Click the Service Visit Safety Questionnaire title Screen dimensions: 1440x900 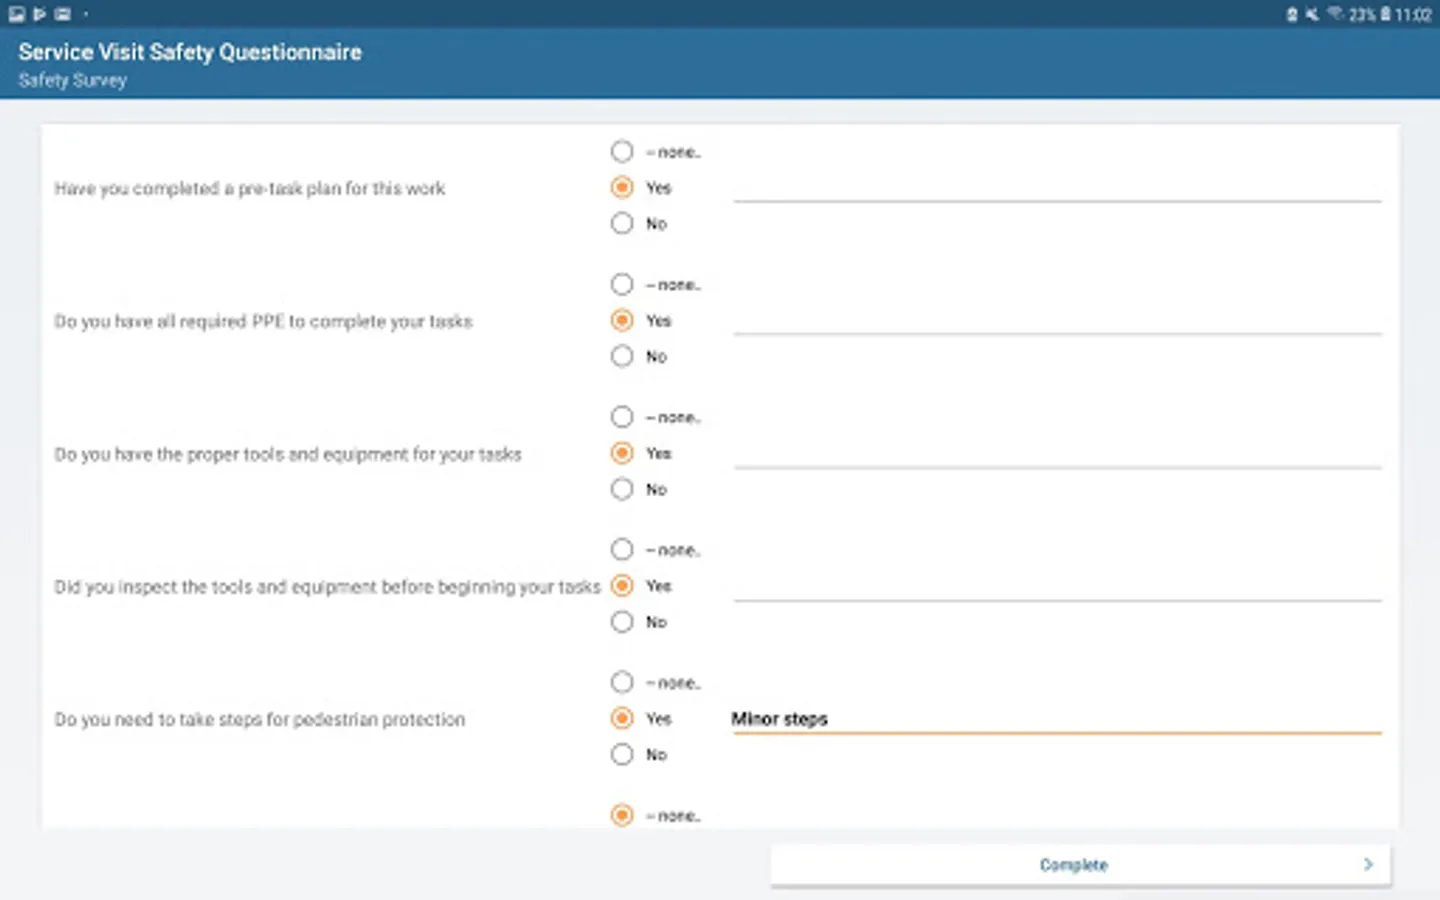coord(190,52)
